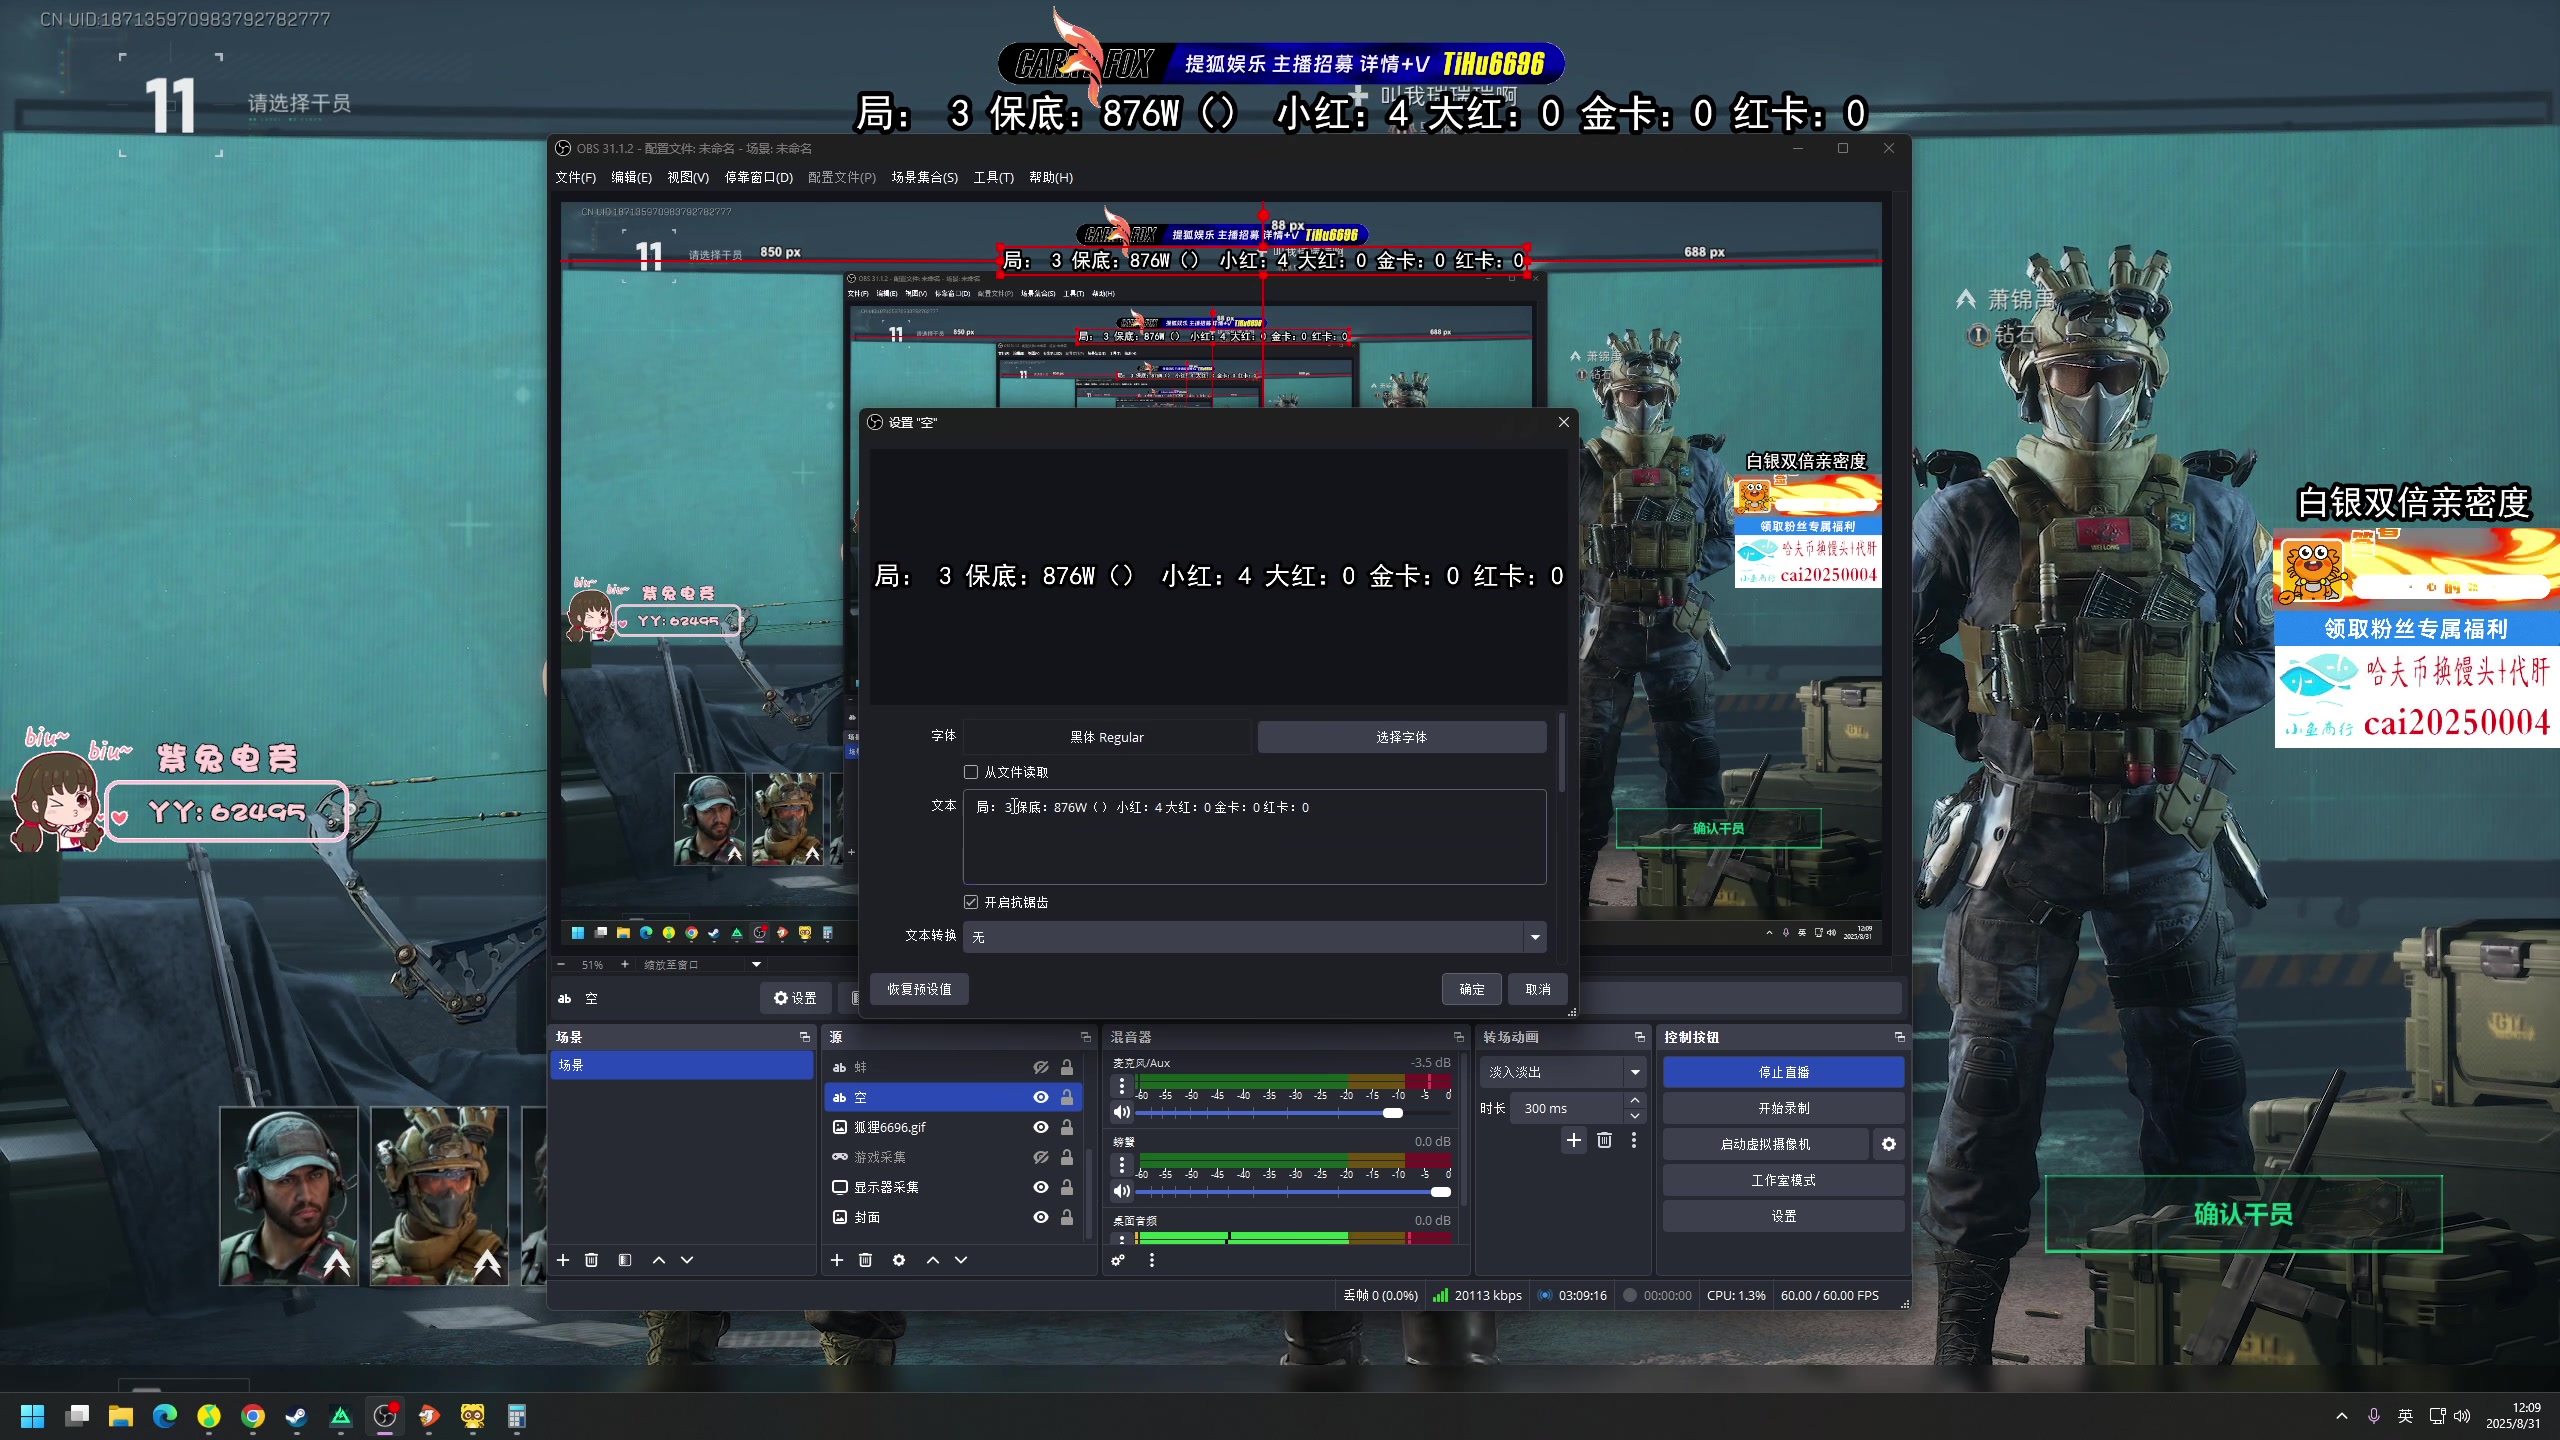Pop out the 控制按钮 dock panel icon
The height and width of the screenshot is (1440, 2560).
pyautogui.click(x=1900, y=1037)
